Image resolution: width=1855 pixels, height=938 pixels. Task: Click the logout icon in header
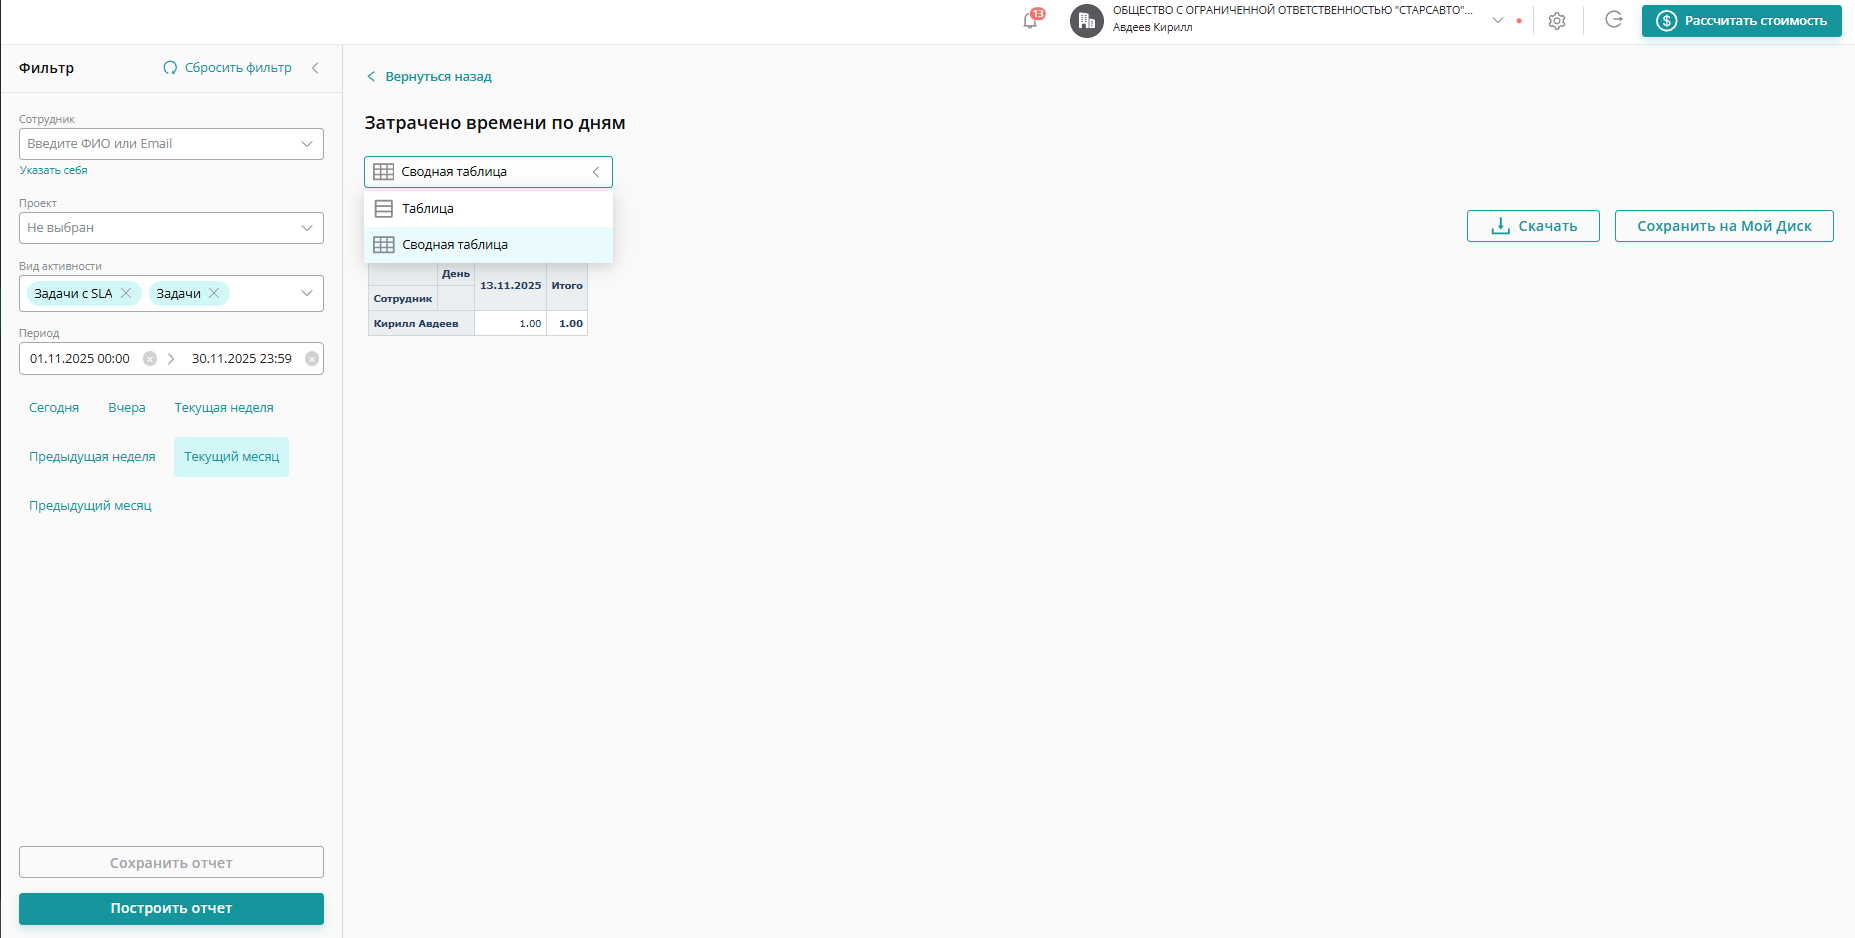pyautogui.click(x=1614, y=20)
